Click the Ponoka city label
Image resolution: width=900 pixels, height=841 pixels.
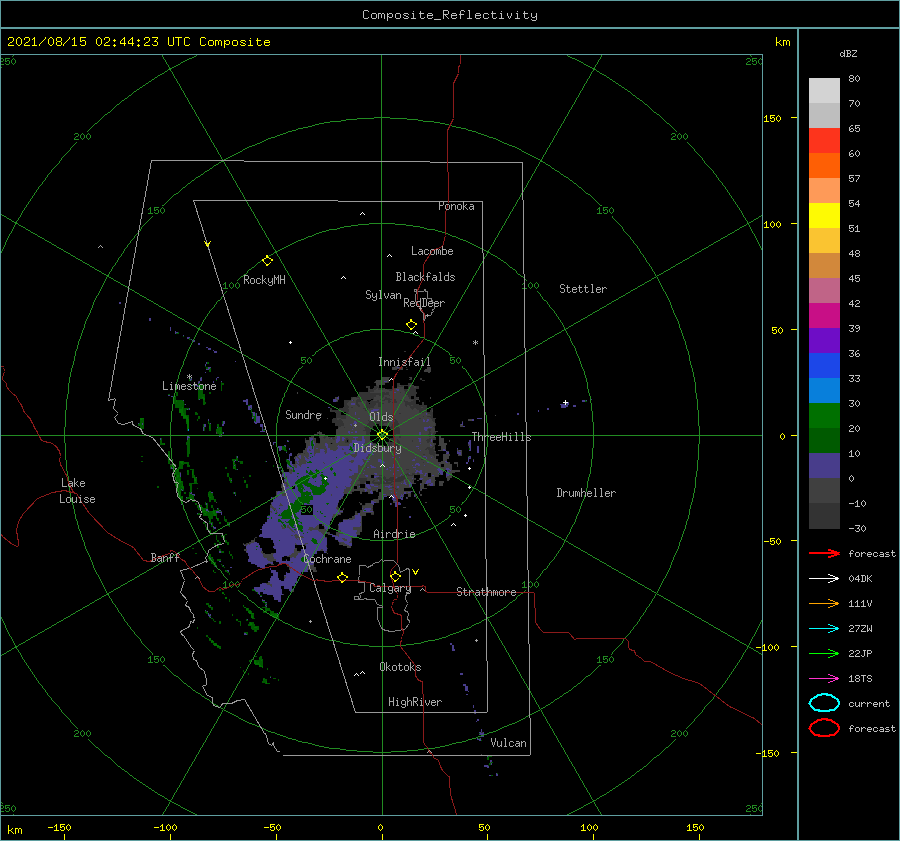[456, 206]
